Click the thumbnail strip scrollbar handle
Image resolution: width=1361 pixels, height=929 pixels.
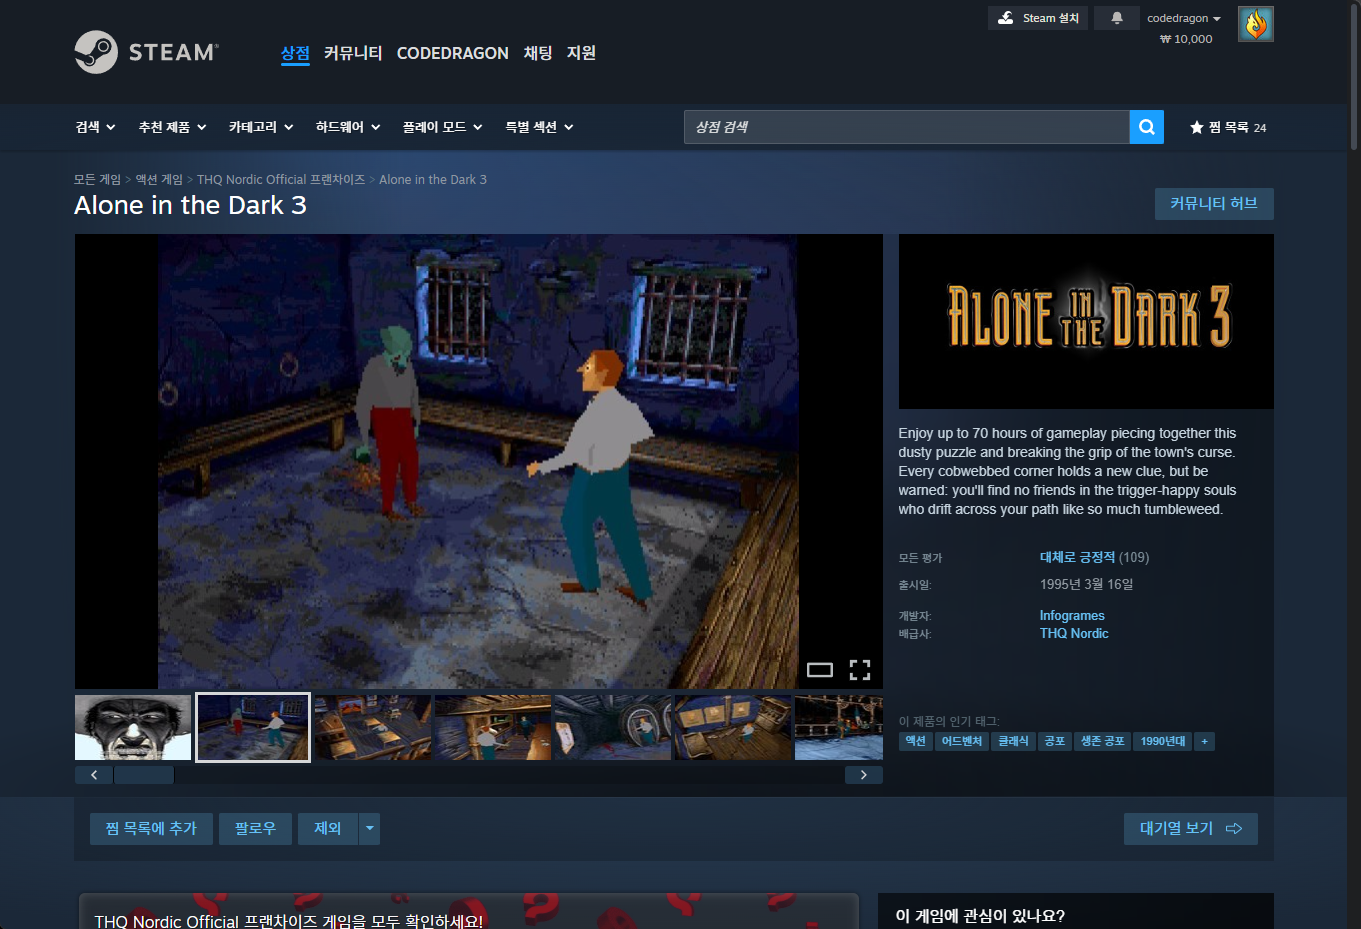144,775
